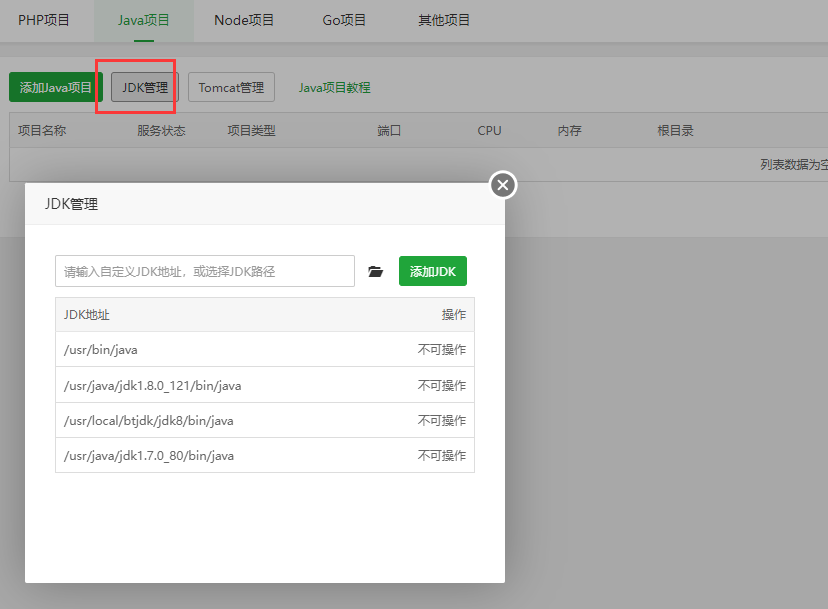828x609 pixels.
Task: Open JDK管理 button
Action: pyautogui.click(x=145, y=87)
